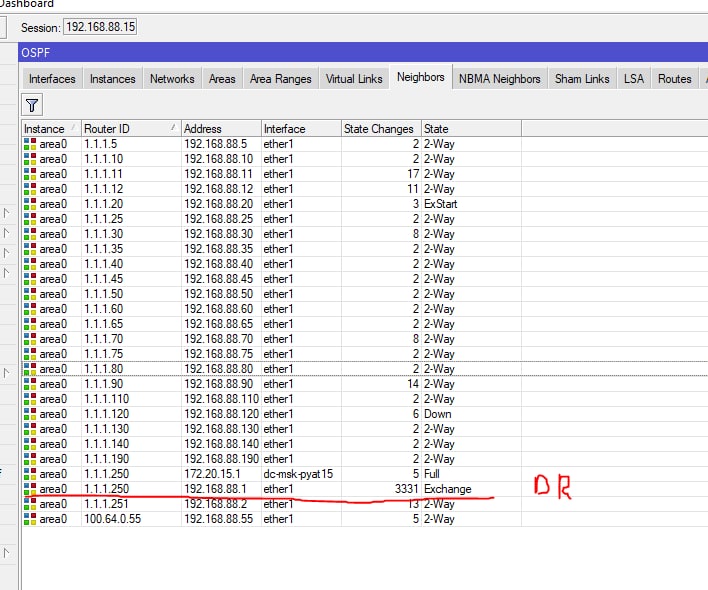The width and height of the screenshot is (708, 590).
Task: Click address 192.168.88.1
Action: tap(215, 489)
